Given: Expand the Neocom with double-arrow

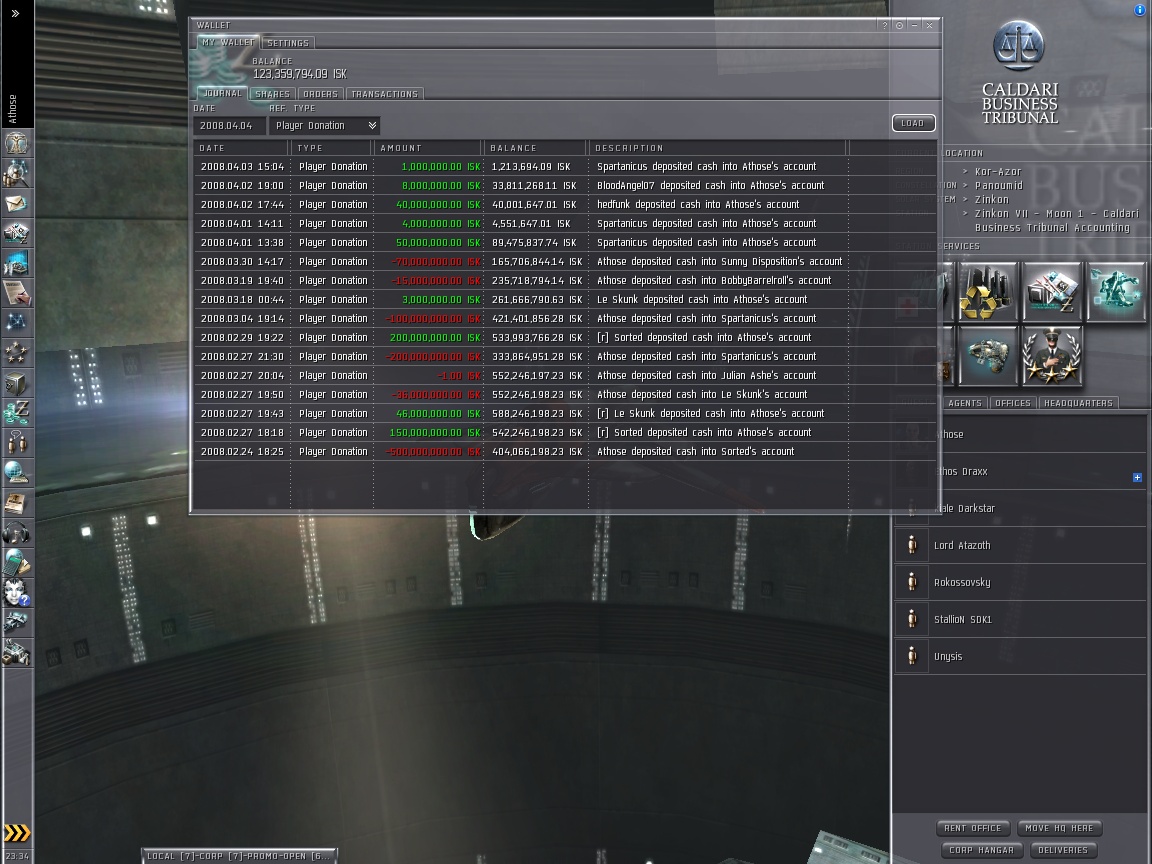Looking at the screenshot, I should point(15,13).
